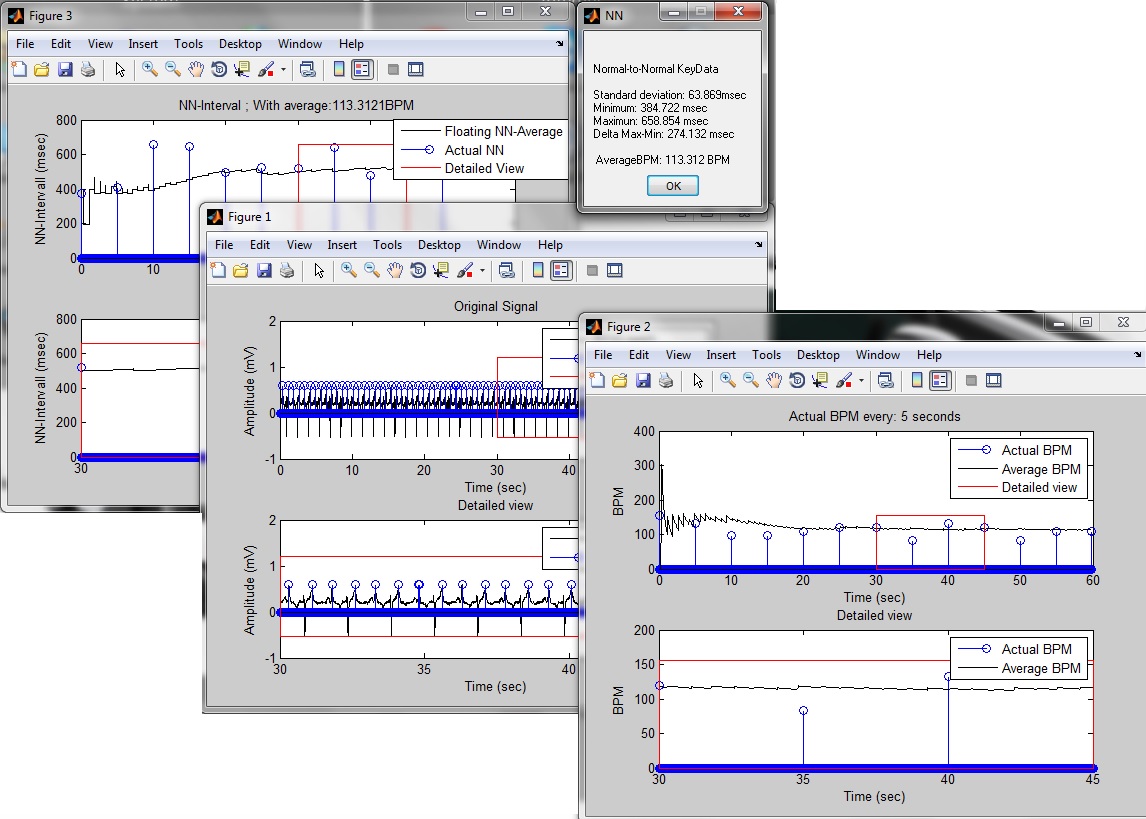This screenshot has width=1146, height=819.
Task: Open the Desktop menu in Figure 2
Action: pos(818,354)
